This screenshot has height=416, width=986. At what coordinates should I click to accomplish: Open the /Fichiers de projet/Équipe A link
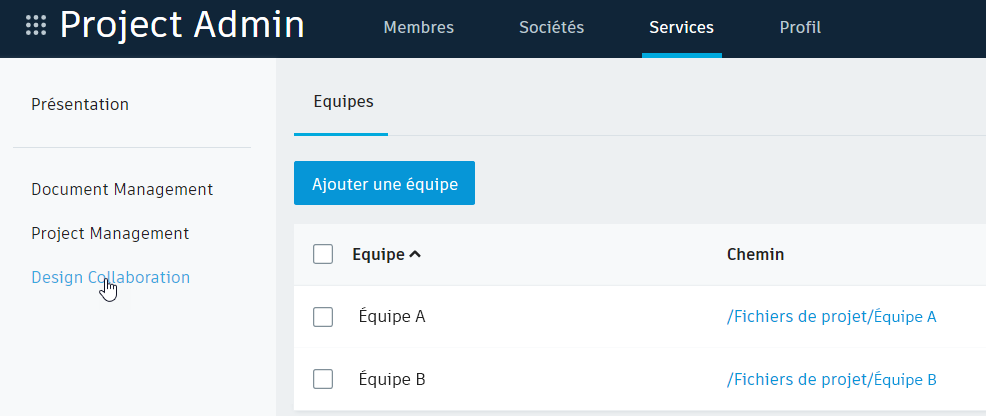pyautogui.click(x=831, y=317)
